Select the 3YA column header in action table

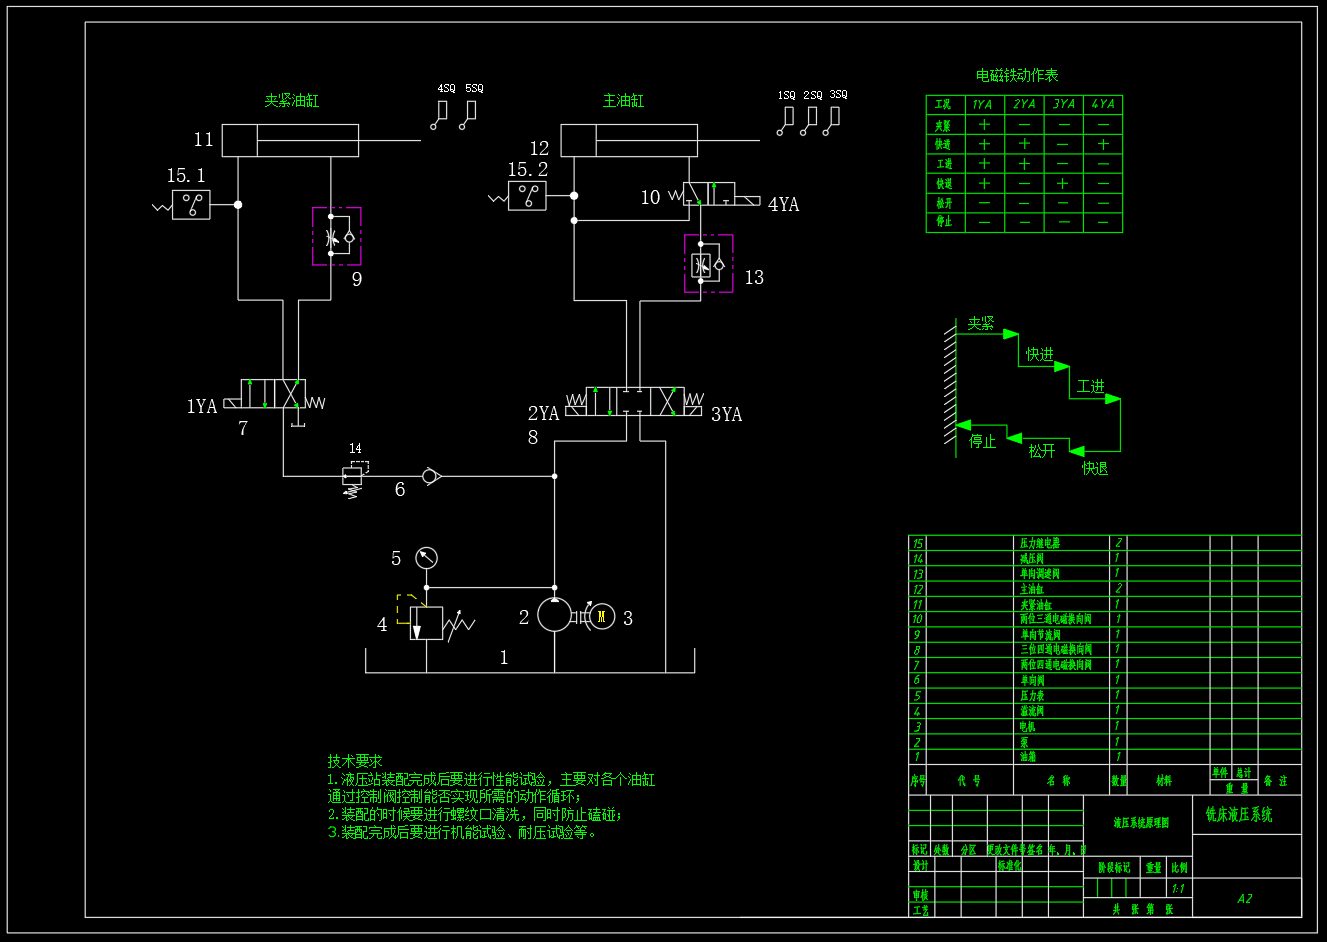pyautogui.click(x=1064, y=104)
